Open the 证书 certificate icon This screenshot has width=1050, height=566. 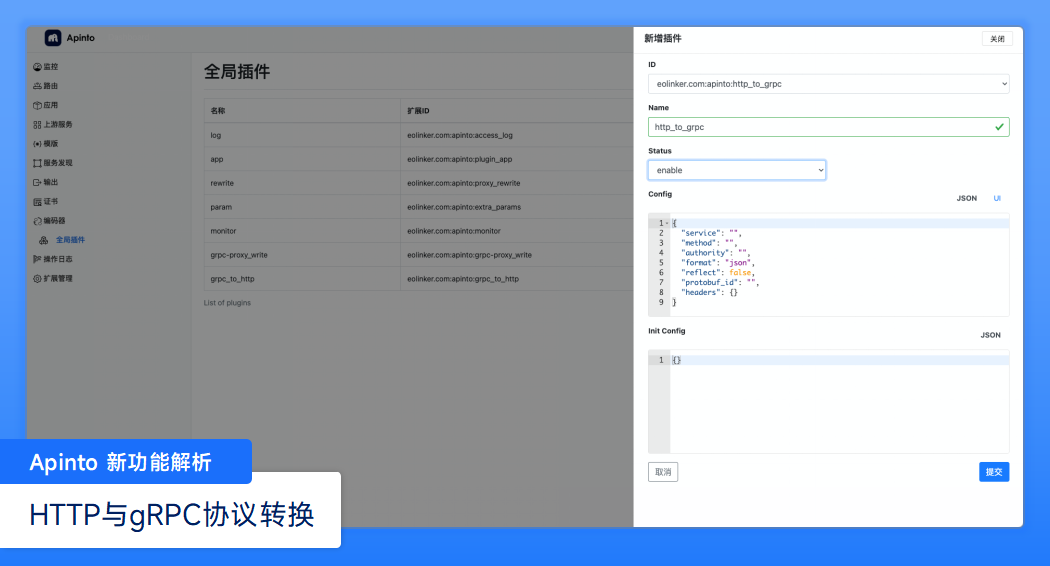pyautogui.click(x=38, y=202)
